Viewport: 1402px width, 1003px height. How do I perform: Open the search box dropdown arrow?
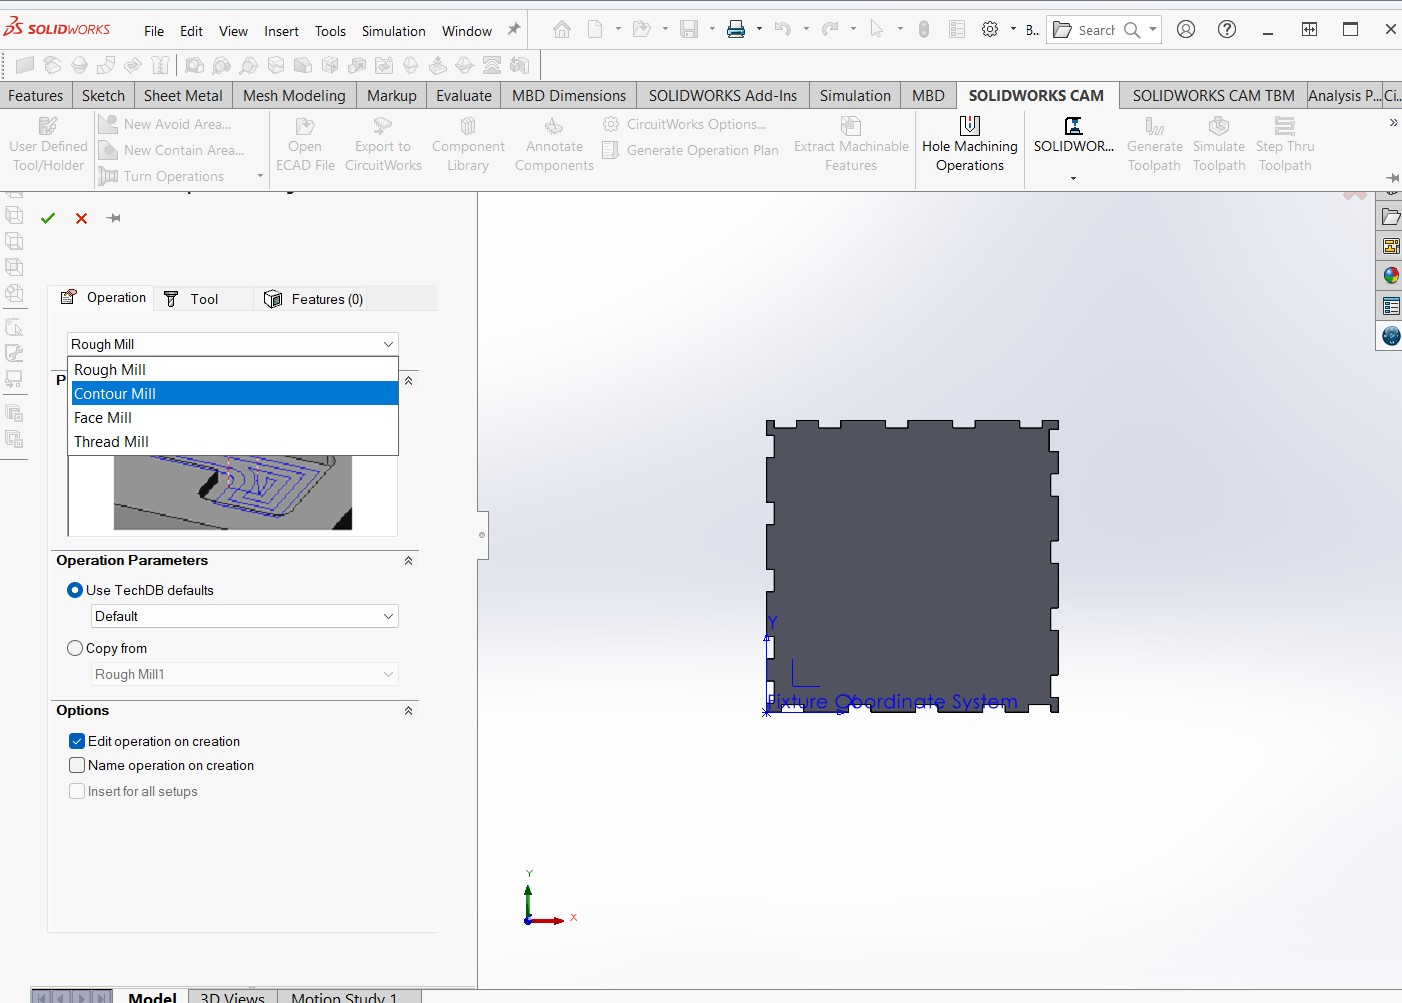pyautogui.click(x=1153, y=30)
